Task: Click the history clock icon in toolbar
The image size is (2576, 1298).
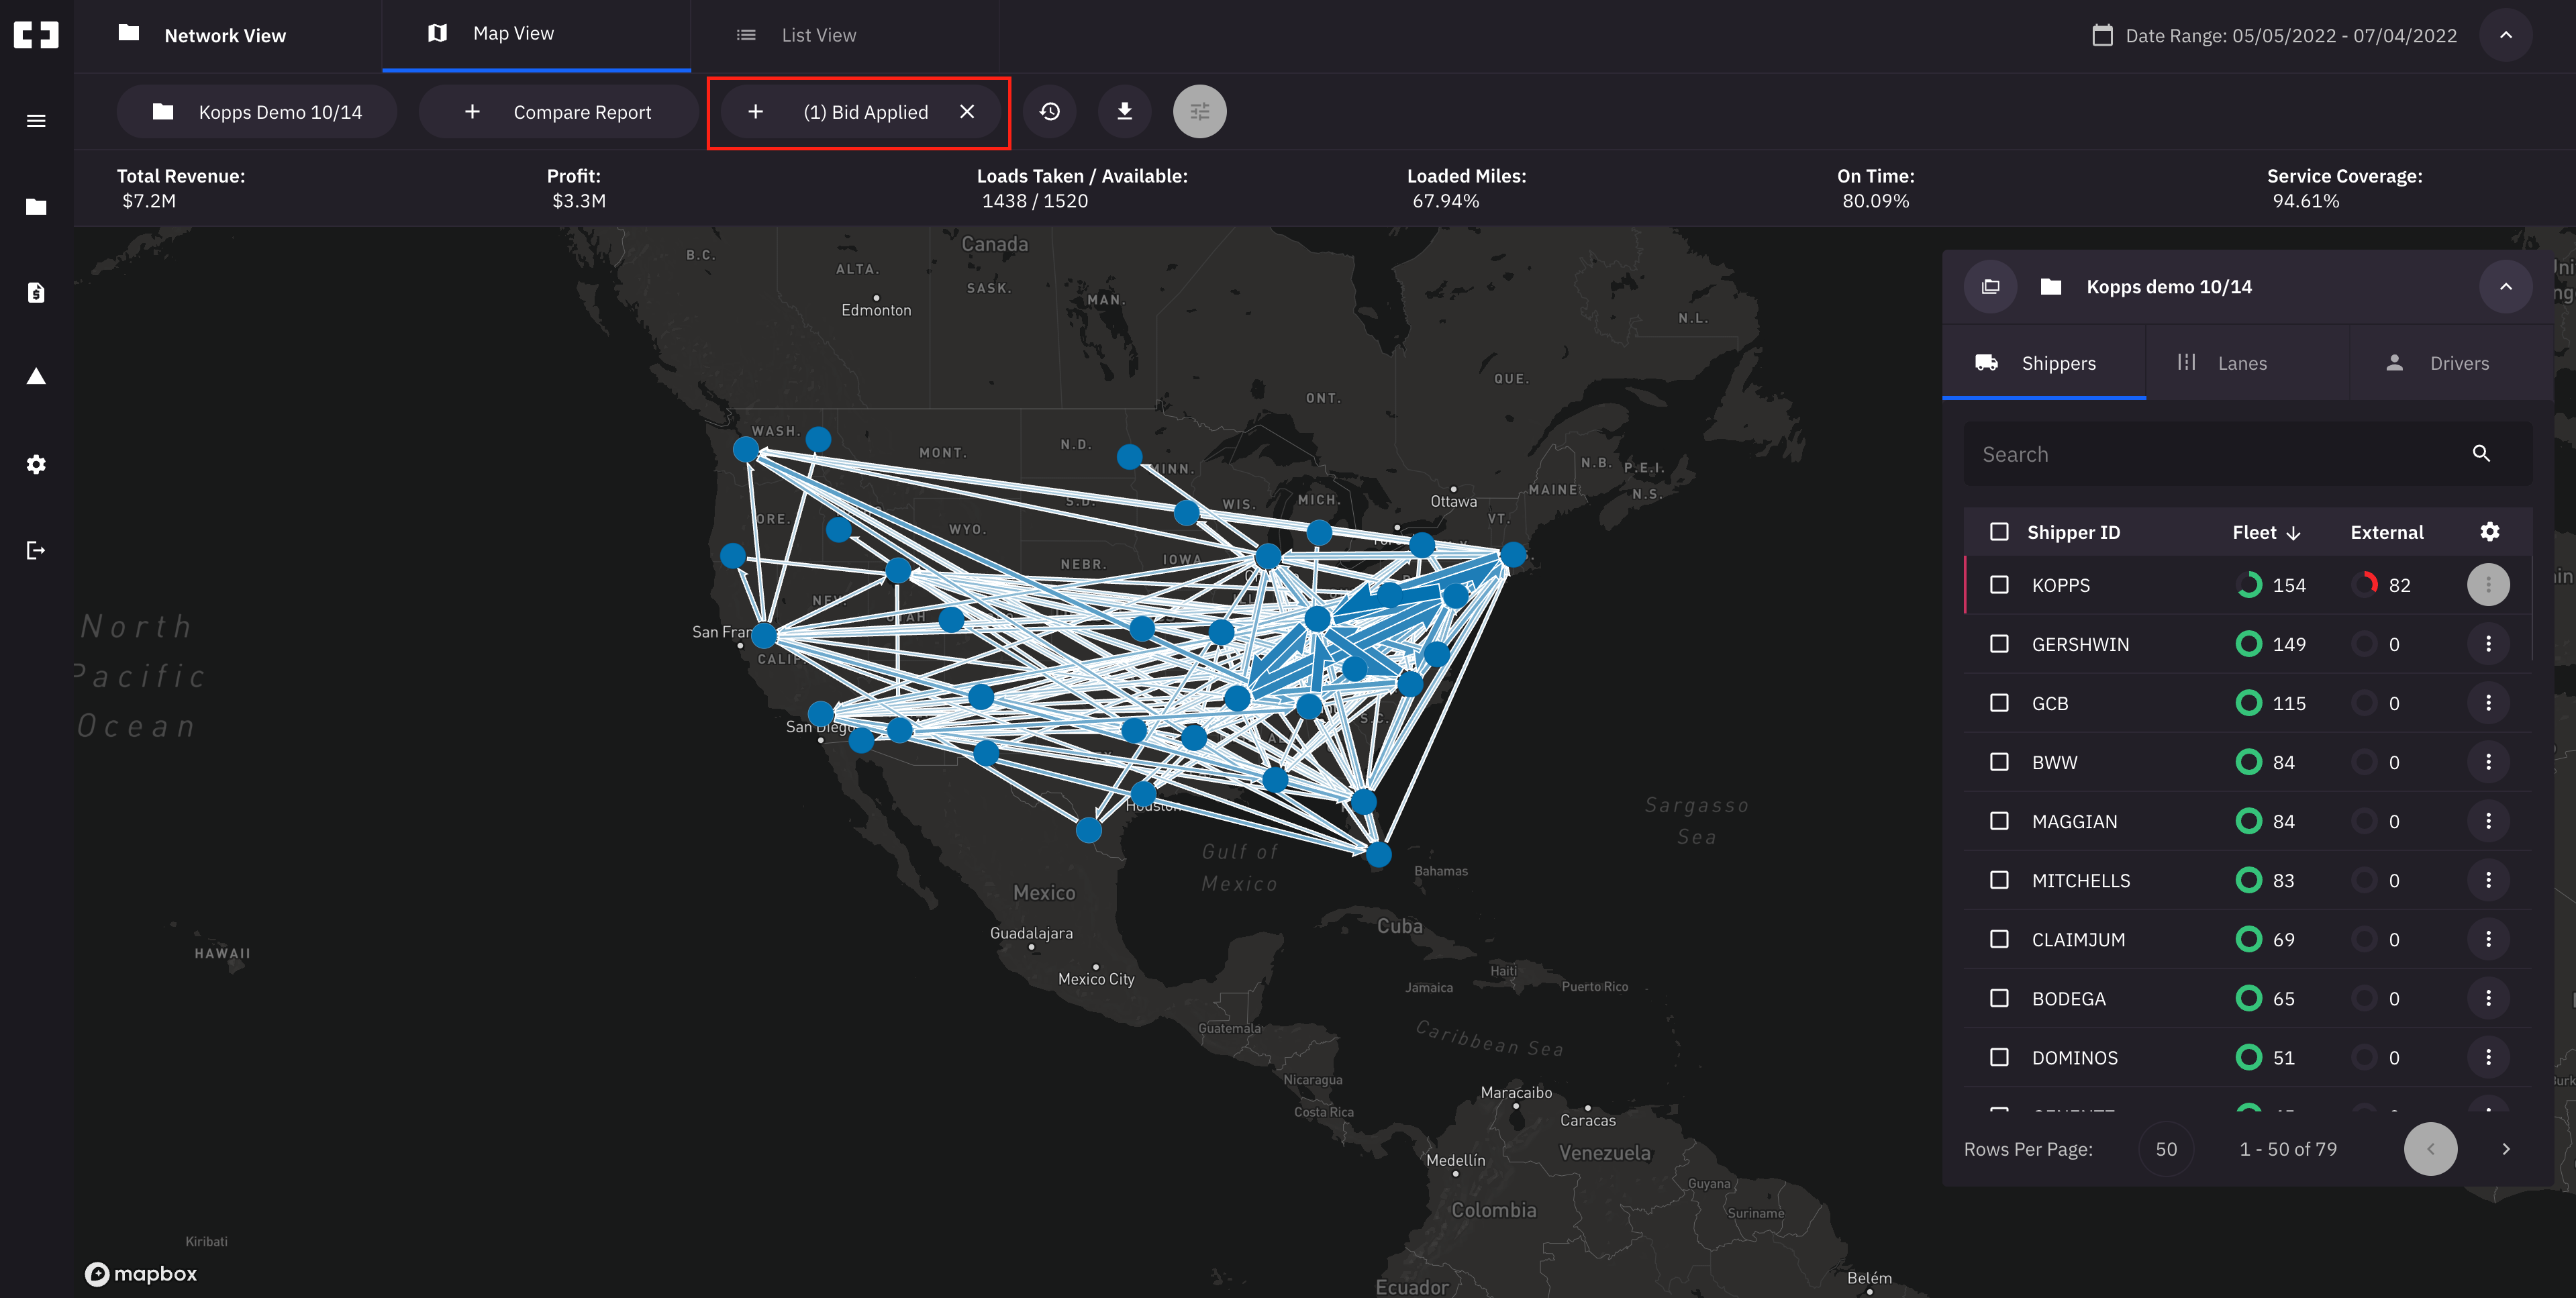Action: [1049, 111]
